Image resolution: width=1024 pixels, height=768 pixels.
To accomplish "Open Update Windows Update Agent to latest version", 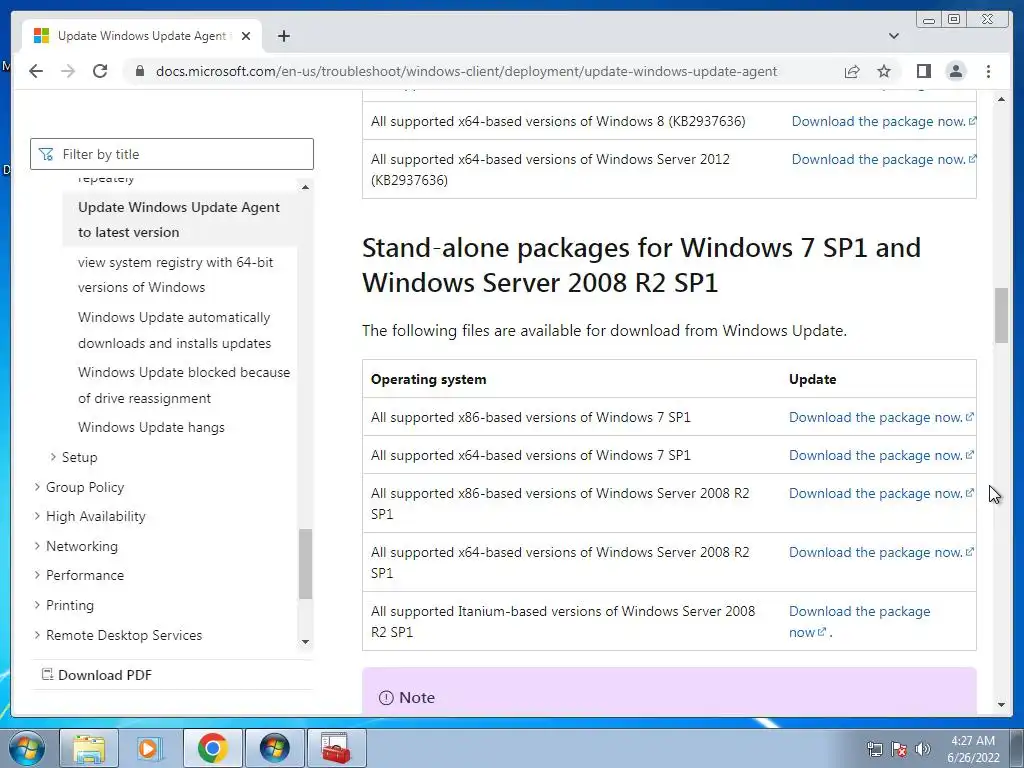I will pos(179,219).
